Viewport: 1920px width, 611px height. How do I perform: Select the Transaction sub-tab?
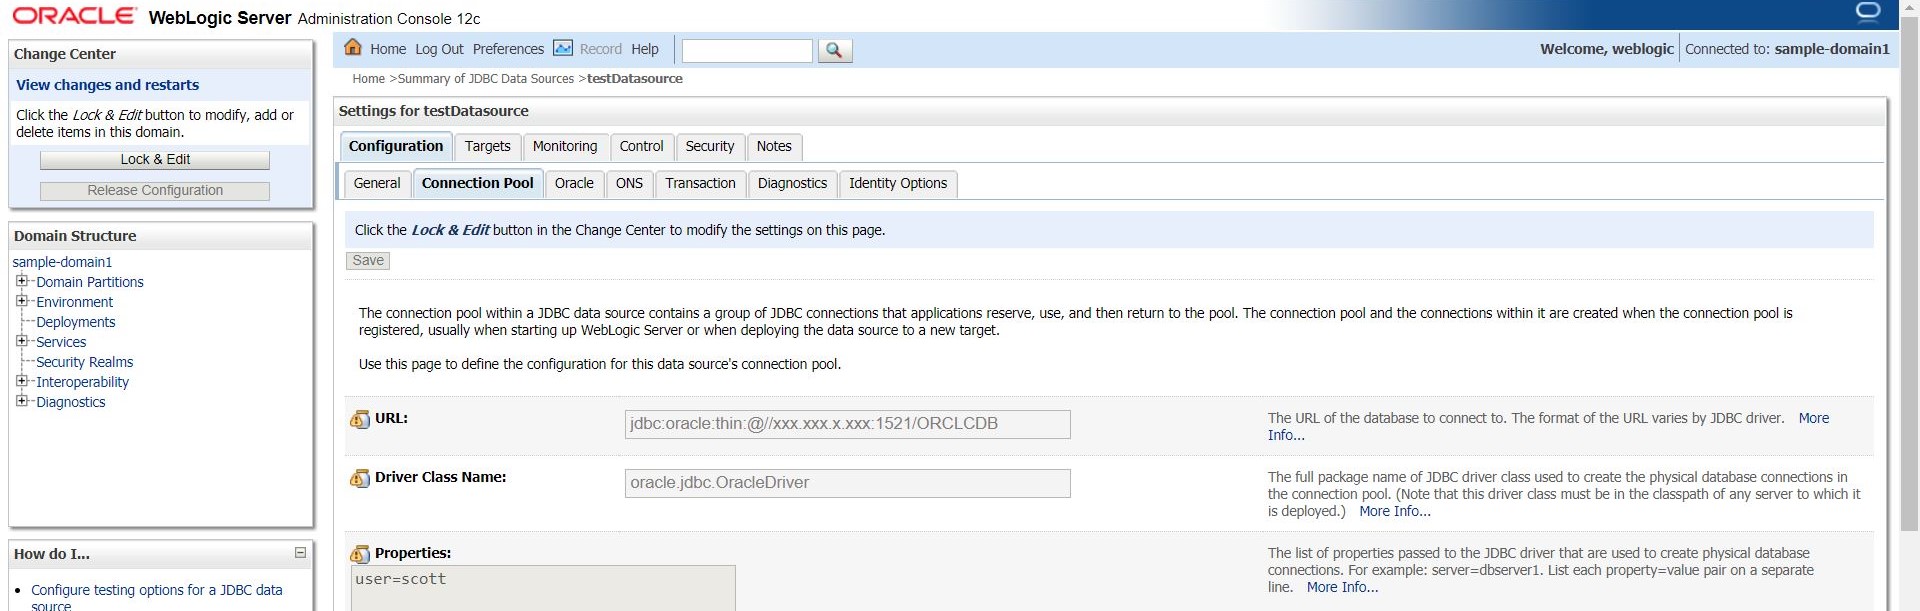(x=700, y=183)
